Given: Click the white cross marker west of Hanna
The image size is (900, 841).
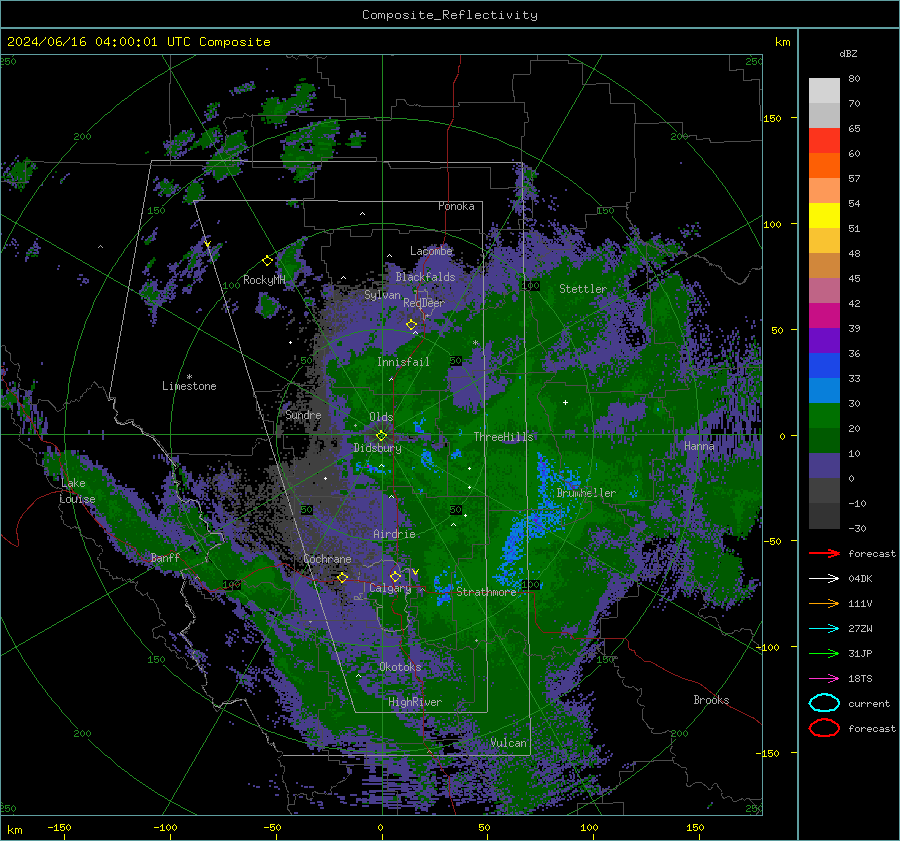Looking at the screenshot, I should click(565, 402).
